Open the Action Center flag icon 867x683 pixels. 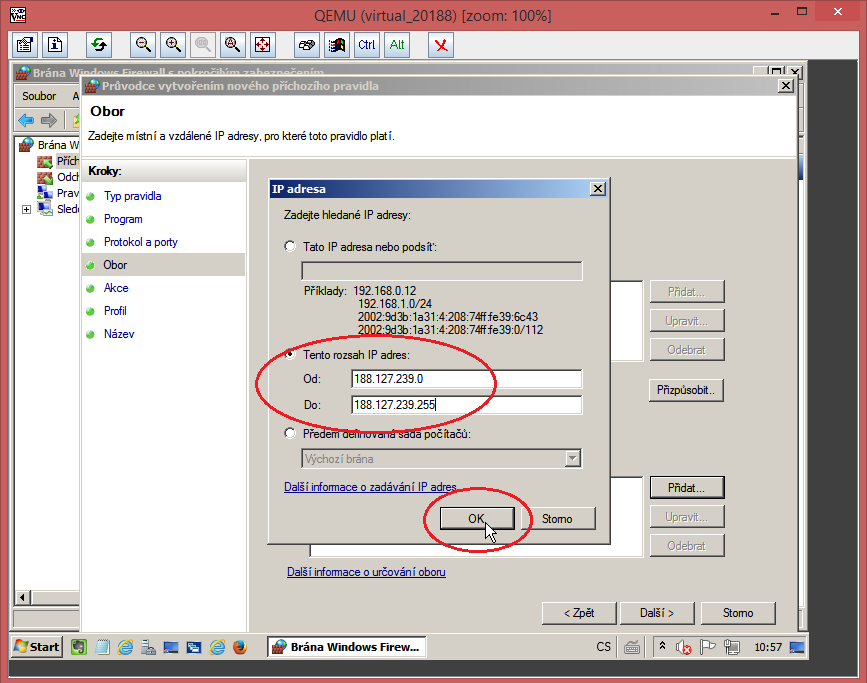tap(707, 646)
